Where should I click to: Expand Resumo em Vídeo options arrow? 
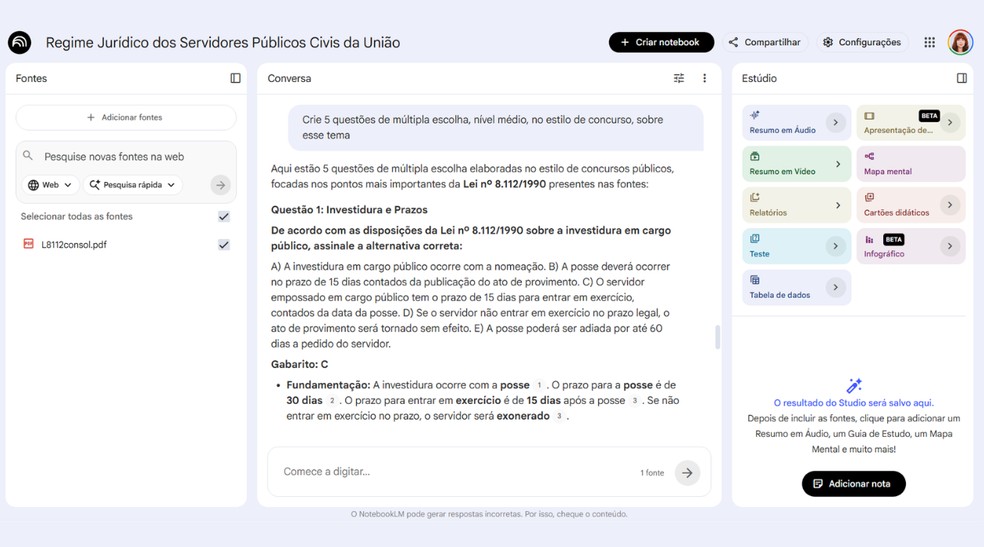tap(838, 164)
